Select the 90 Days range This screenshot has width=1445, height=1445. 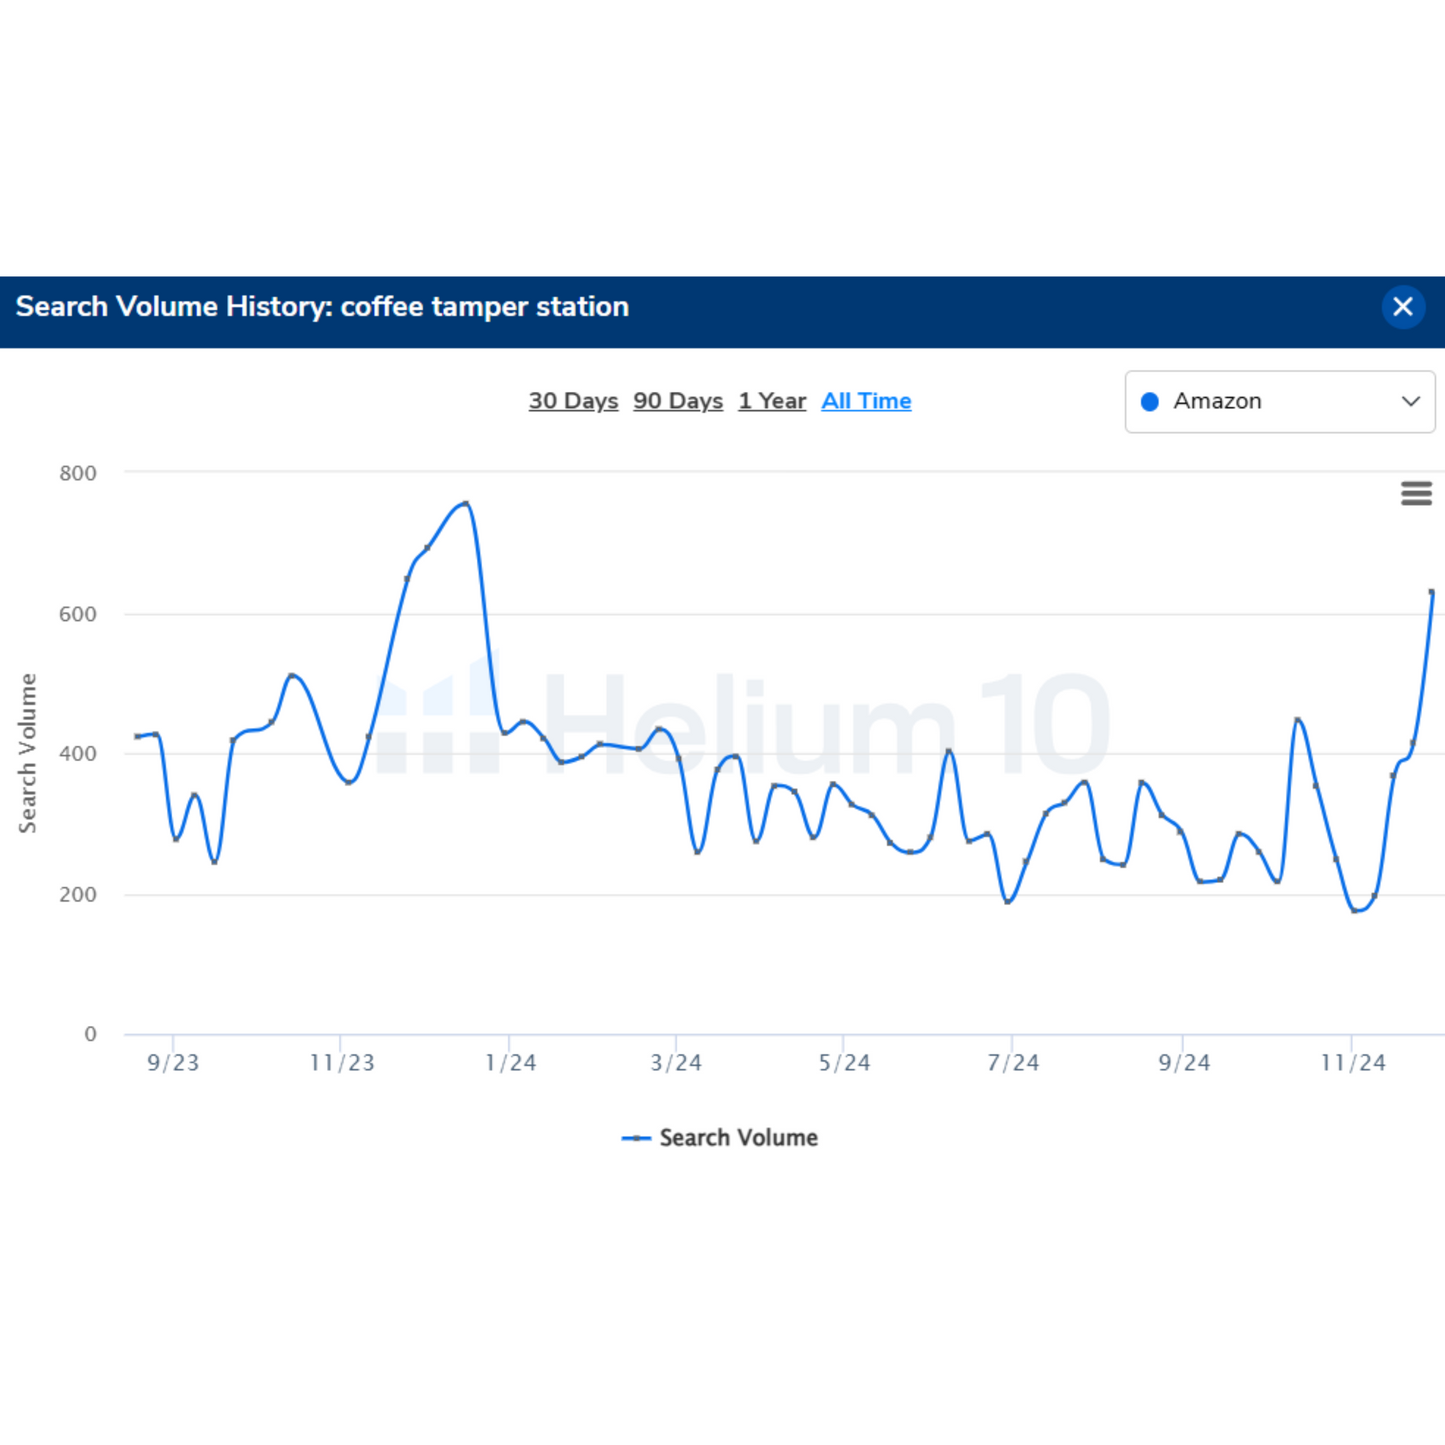pyautogui.click(x=678, y=401)
